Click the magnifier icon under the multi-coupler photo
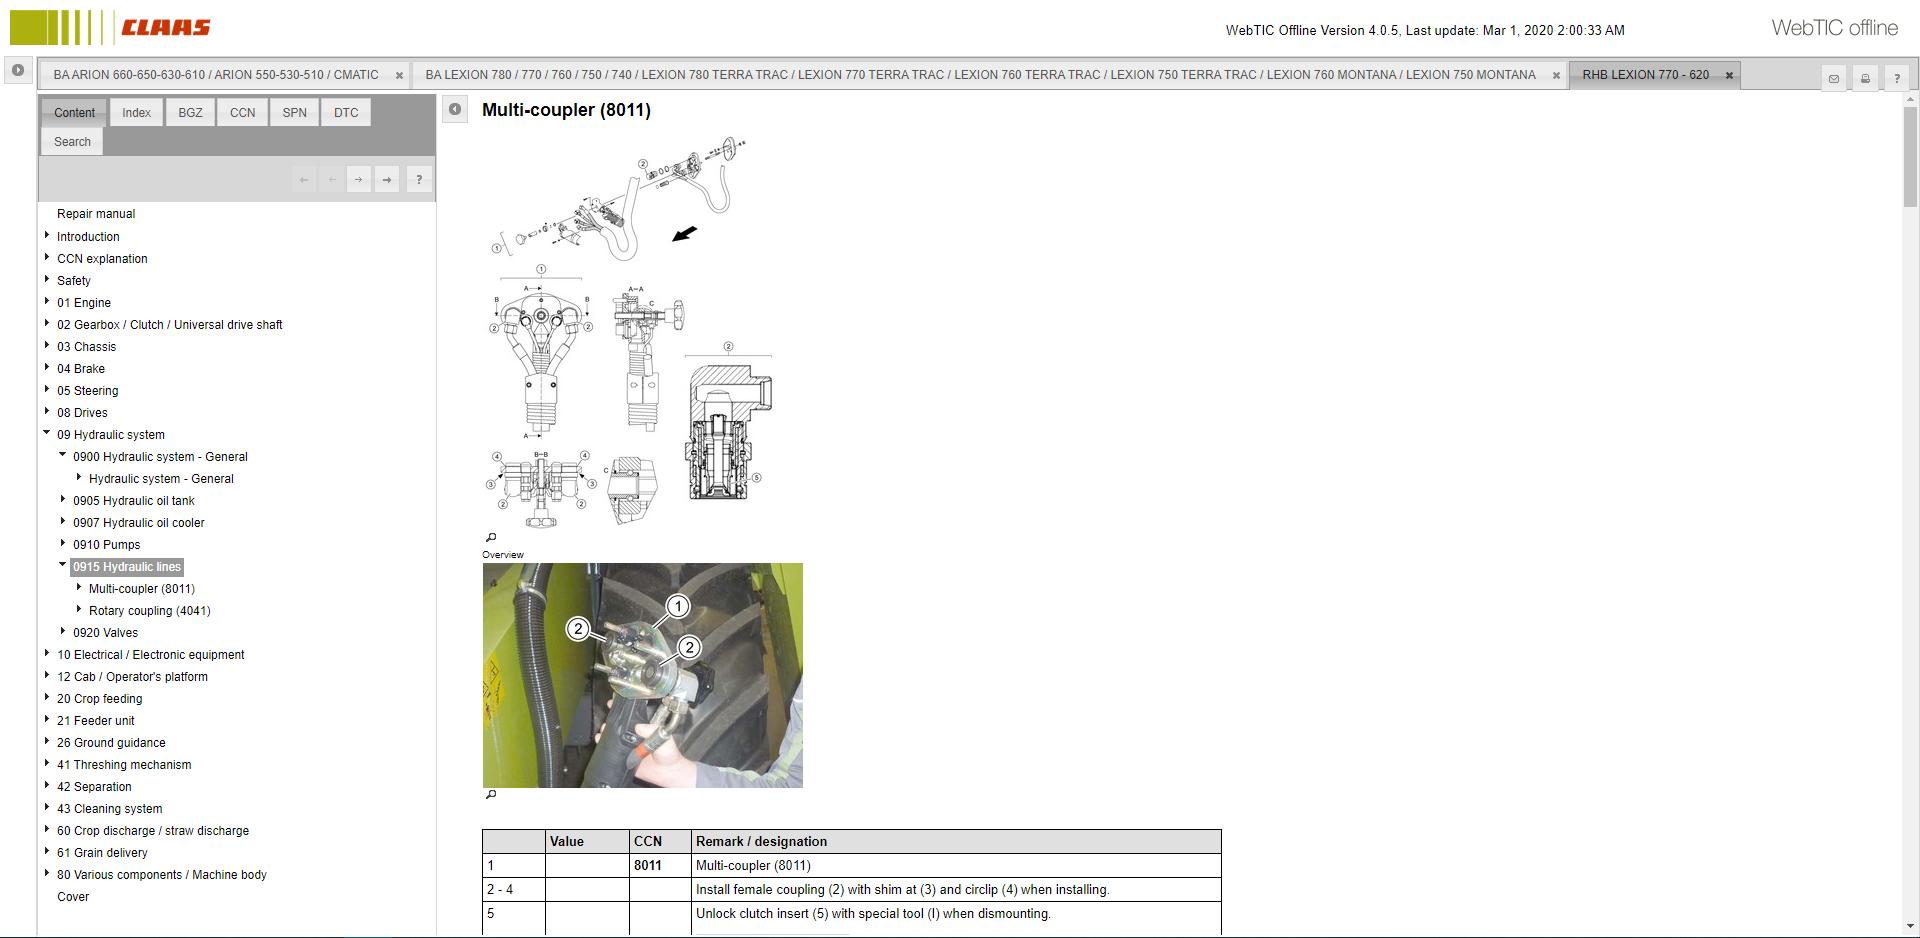Viewport: 1920px width, 938px height. (x=490, y=794)
